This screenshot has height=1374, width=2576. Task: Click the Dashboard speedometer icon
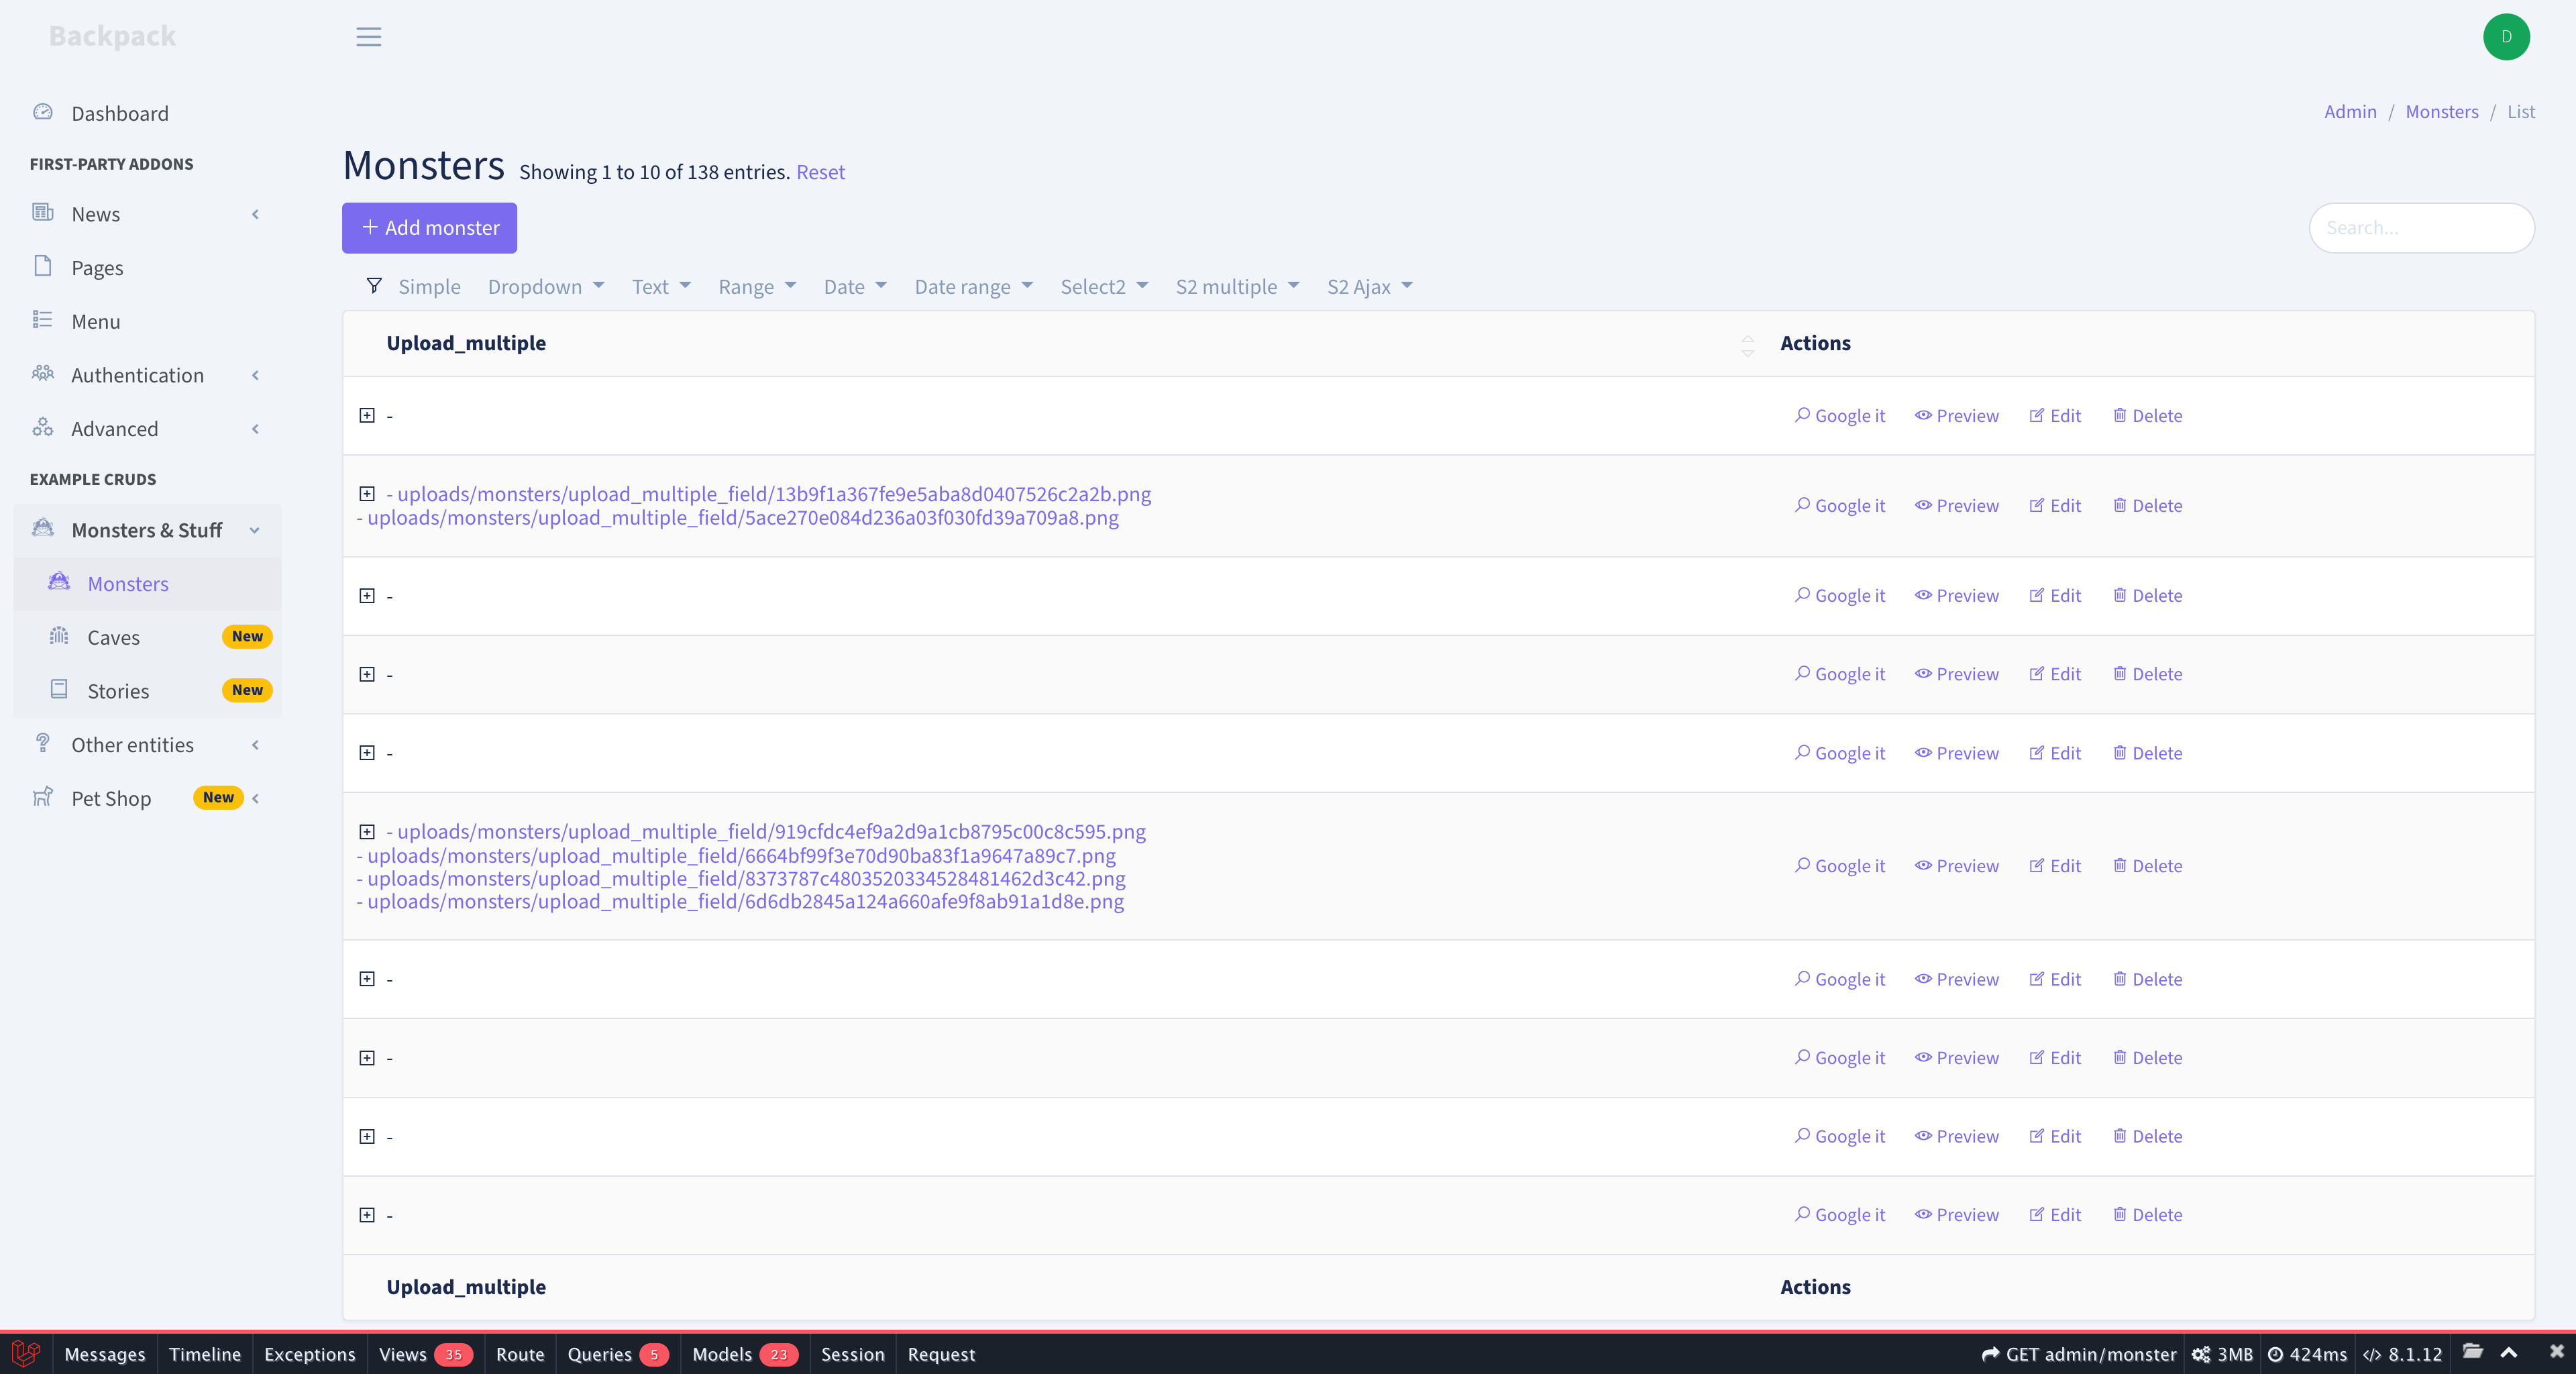tap(42, 112)
